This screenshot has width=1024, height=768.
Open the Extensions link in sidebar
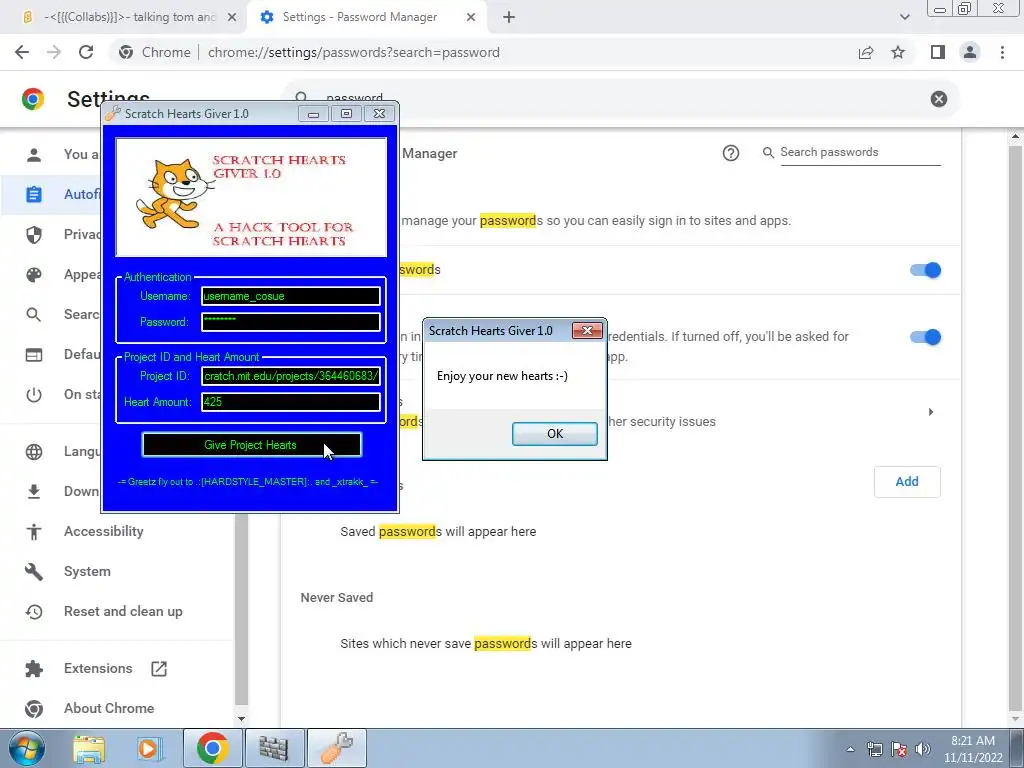pyautogui.click(x=98, y=668)
